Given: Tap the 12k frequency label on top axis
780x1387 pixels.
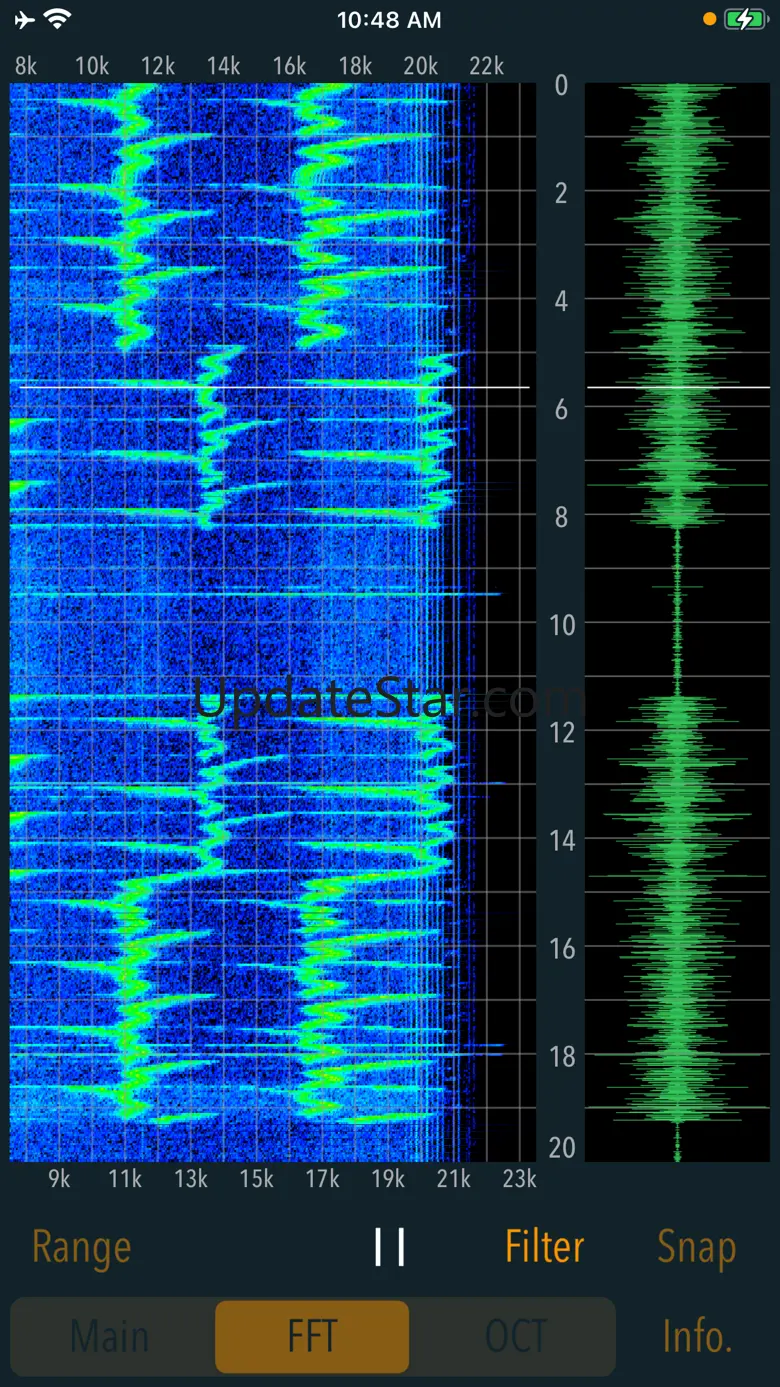Looking at the screenshot, I should pyautogui.click(x=158, y=66).
